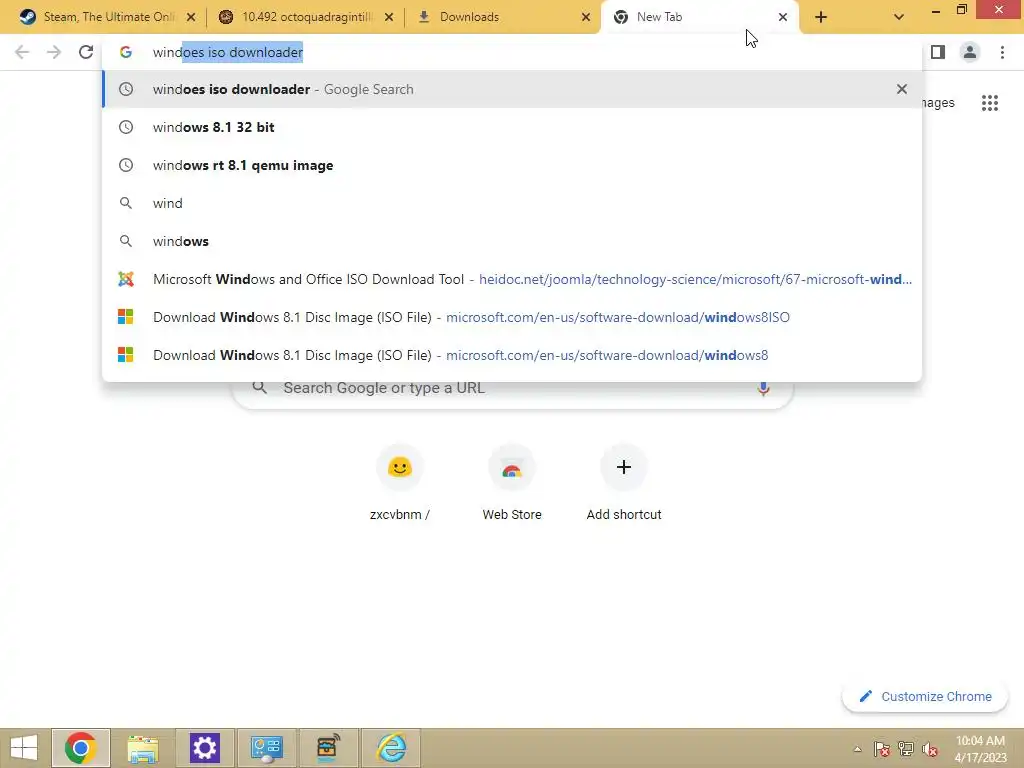Open the Chrome three-dot menu
The width and height of the screenshot is (1024, 768).
[x=1002, y=52]
